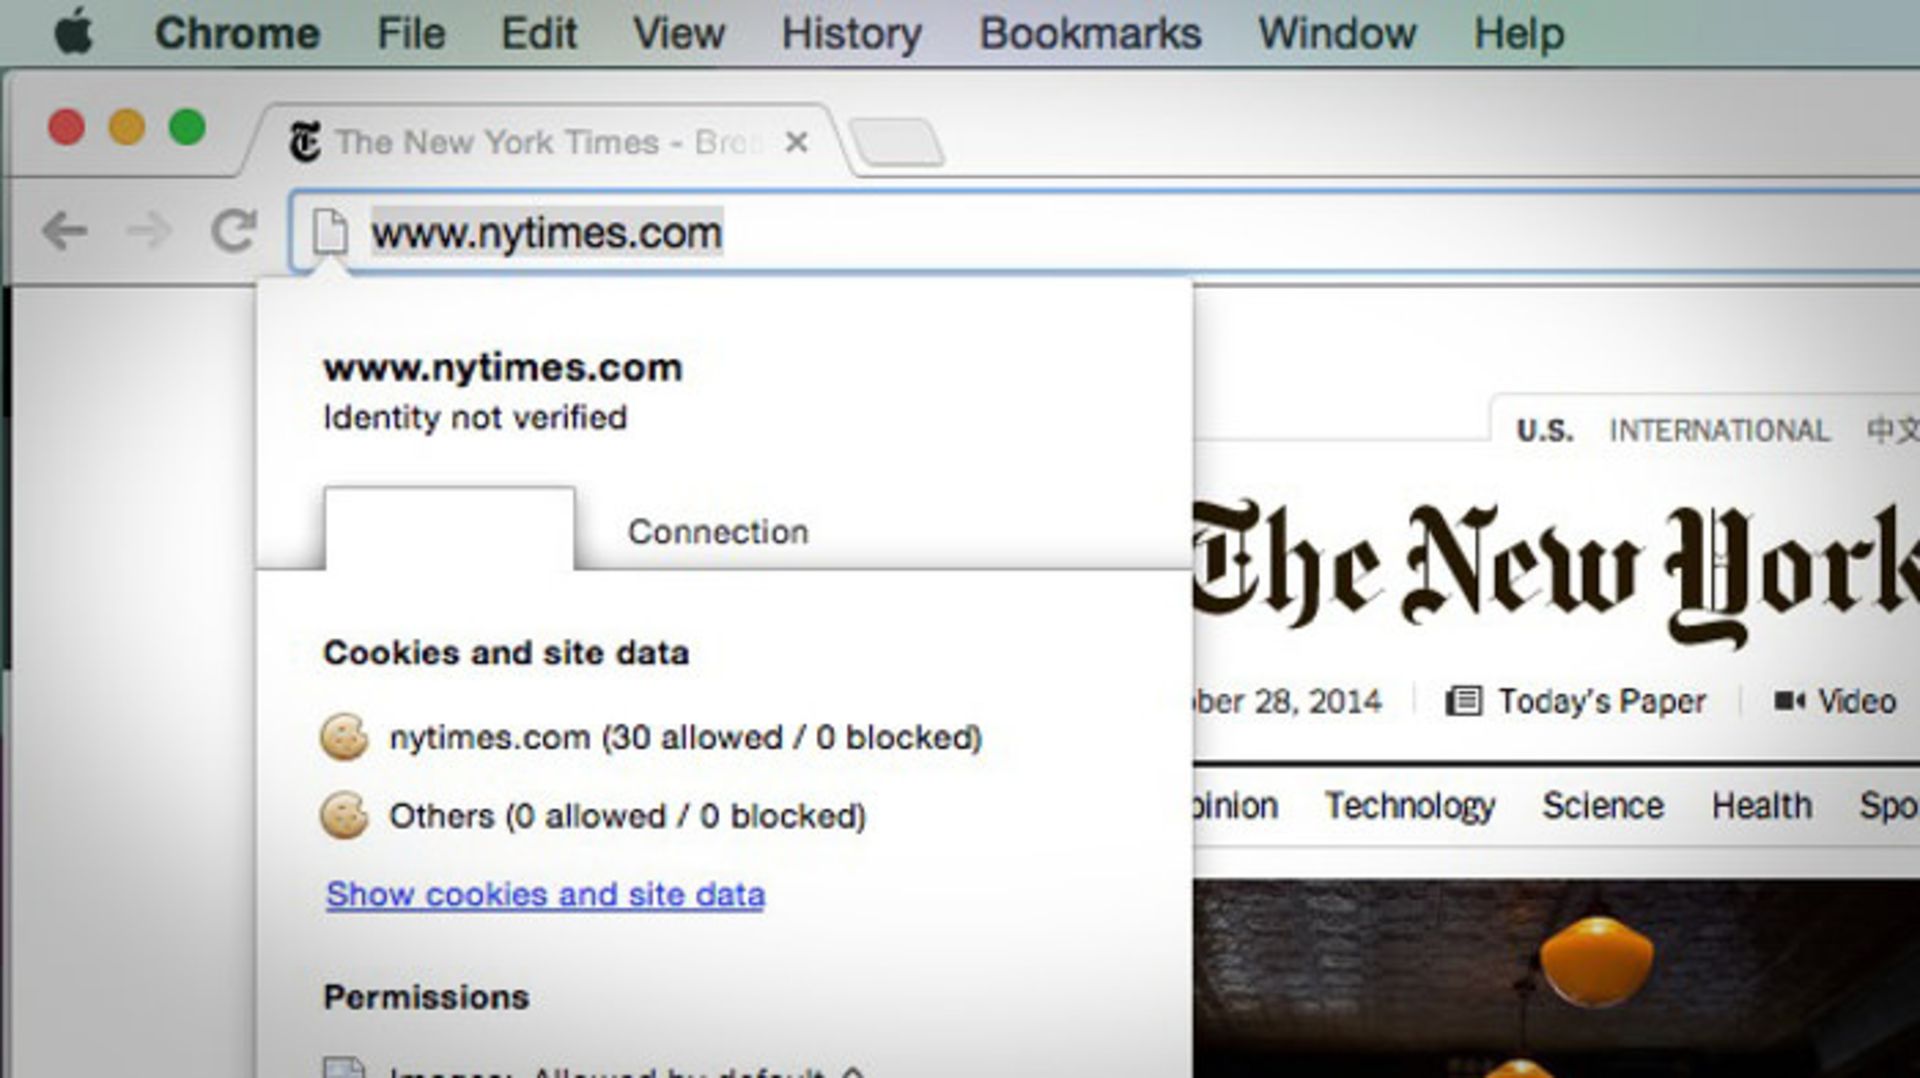Click the 'Permissions' heading

click(x=426, y=997)
